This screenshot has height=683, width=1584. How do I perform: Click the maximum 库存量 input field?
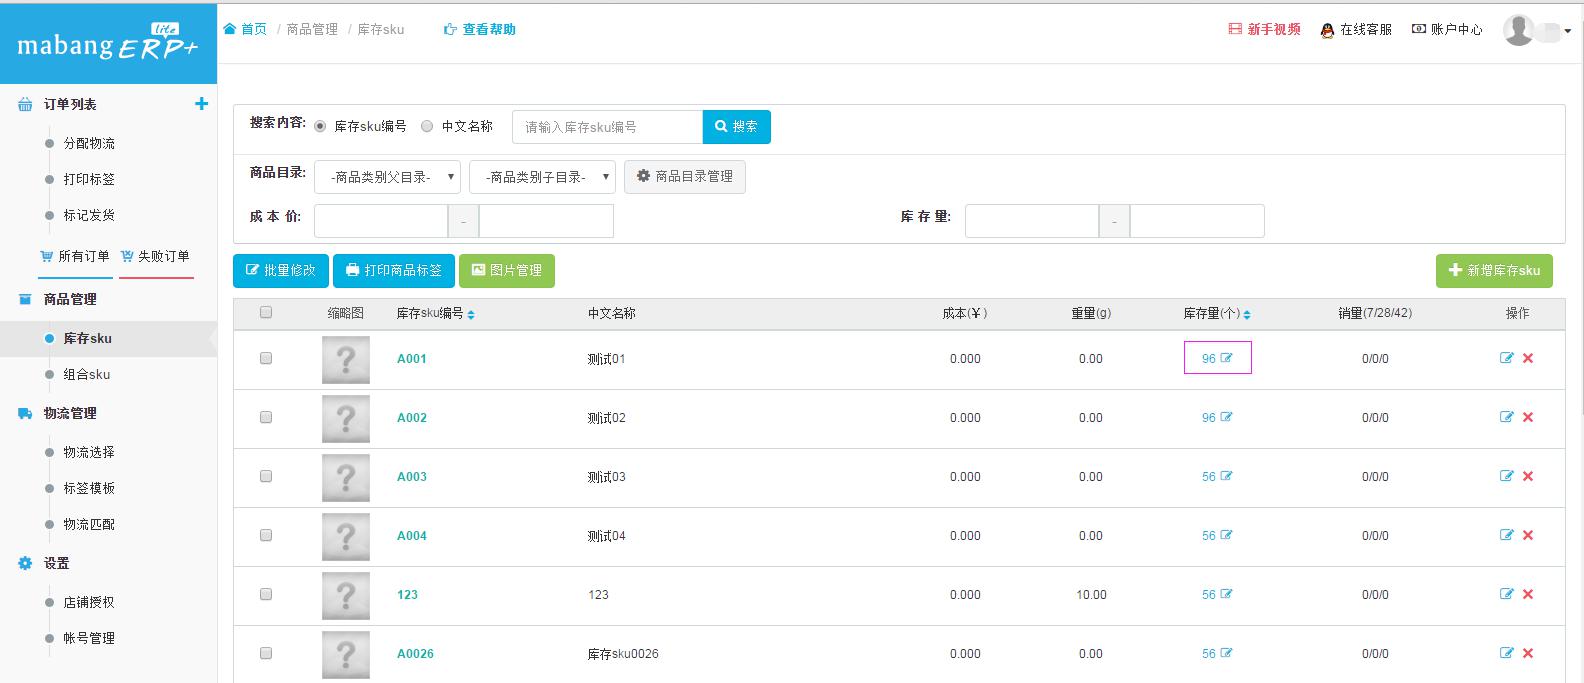point(1197,221)
